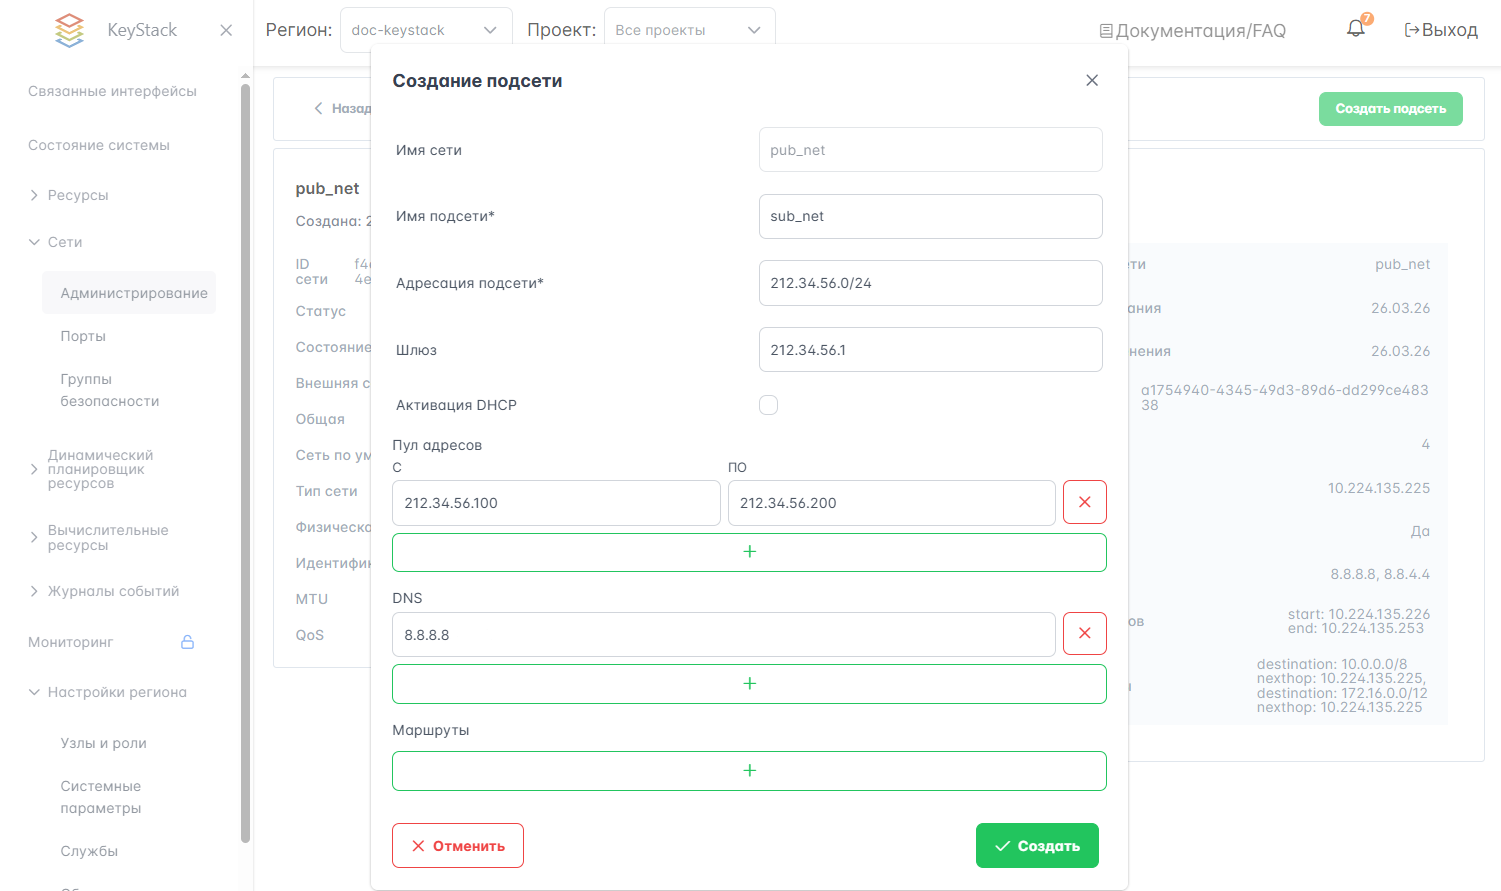Close the subnet creation dialog

[x=1092, y=81]
